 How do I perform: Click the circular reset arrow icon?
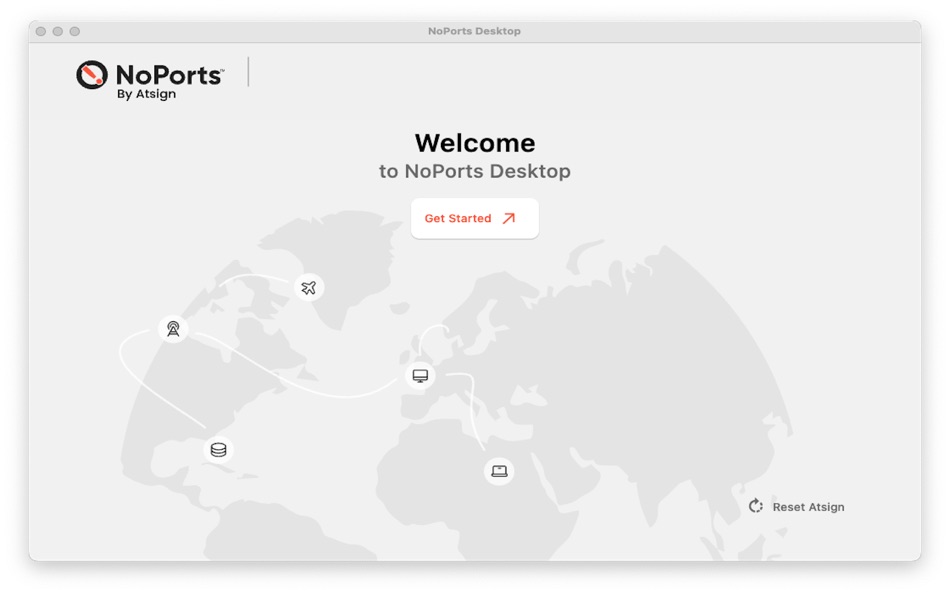tap(756, 506)
